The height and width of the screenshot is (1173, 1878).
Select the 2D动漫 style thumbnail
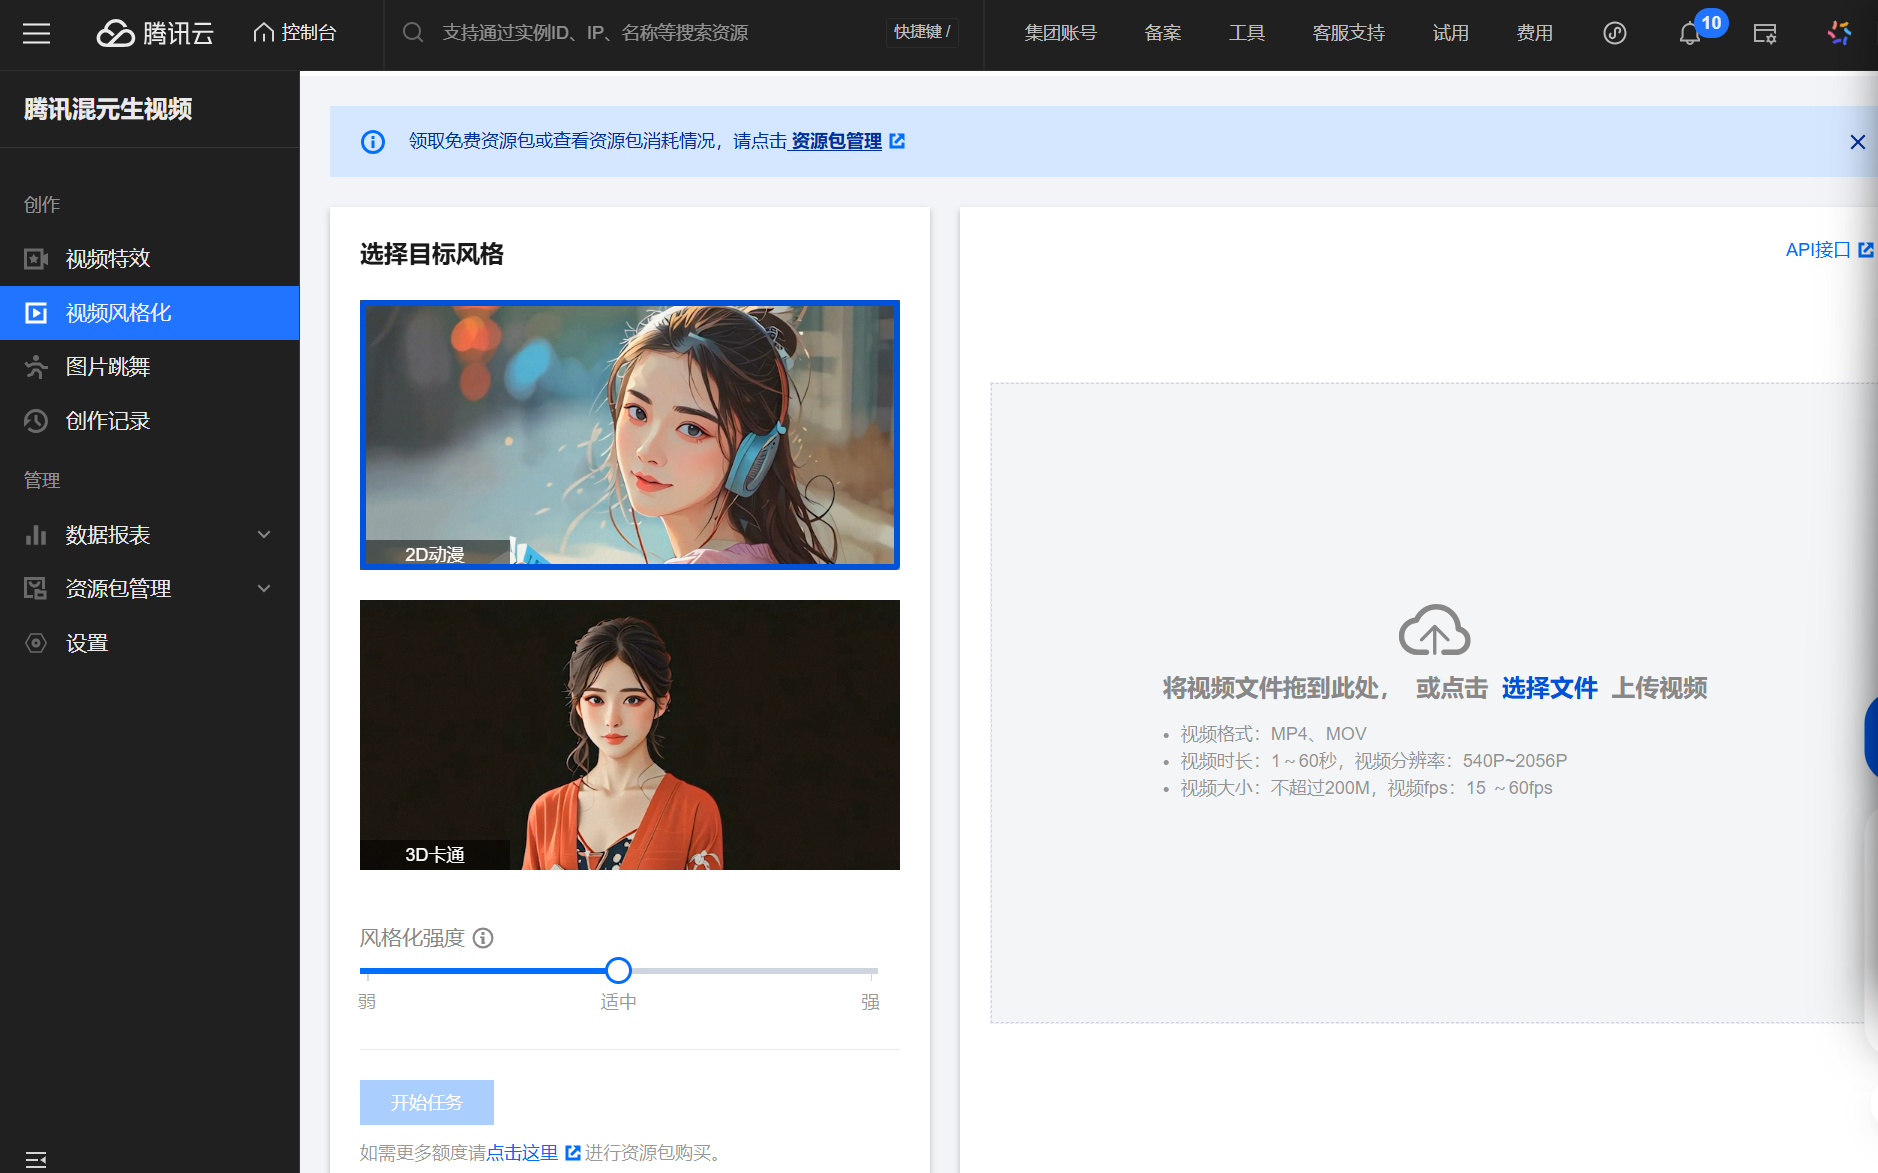630,435
